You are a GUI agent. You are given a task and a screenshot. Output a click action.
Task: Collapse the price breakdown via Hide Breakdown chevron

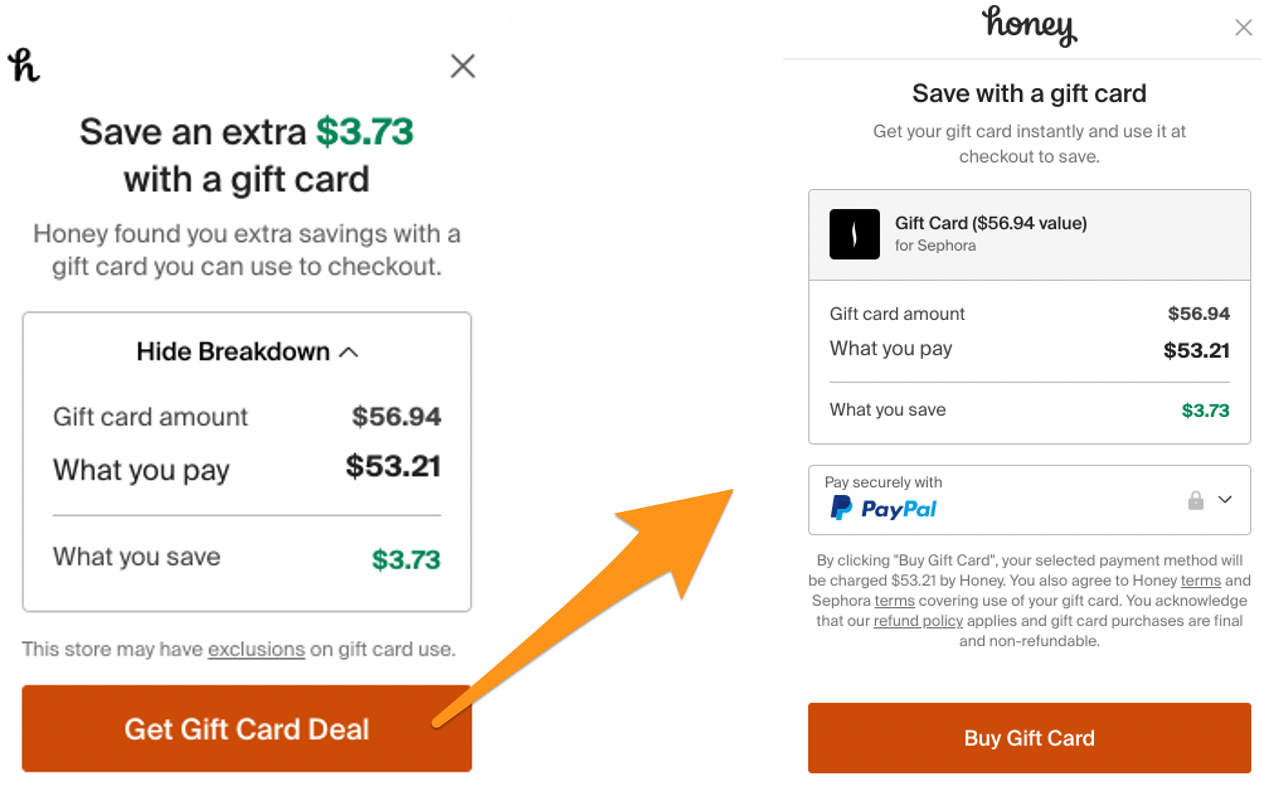point(348,351)
